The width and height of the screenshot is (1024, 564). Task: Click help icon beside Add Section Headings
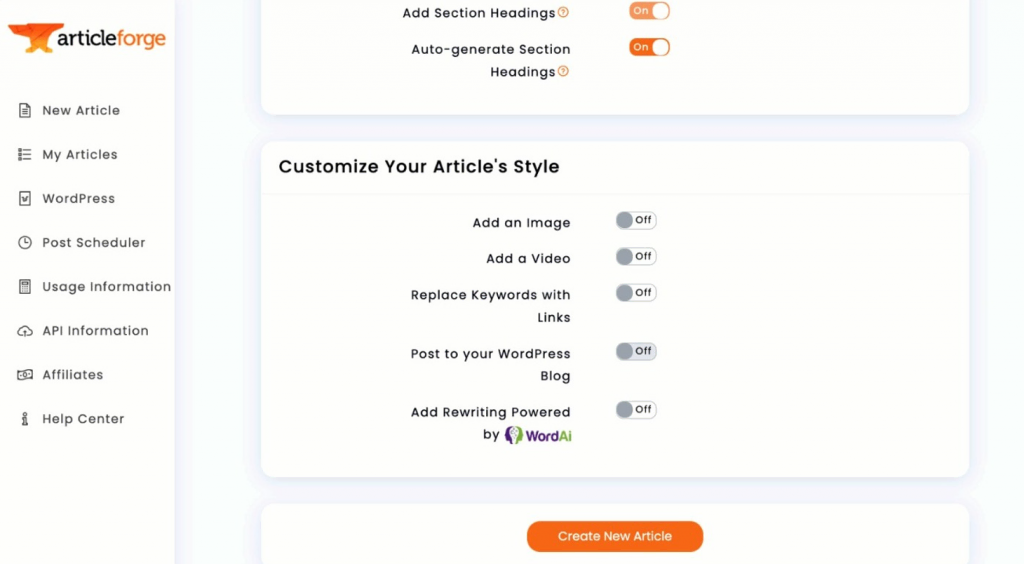(563, 13)
